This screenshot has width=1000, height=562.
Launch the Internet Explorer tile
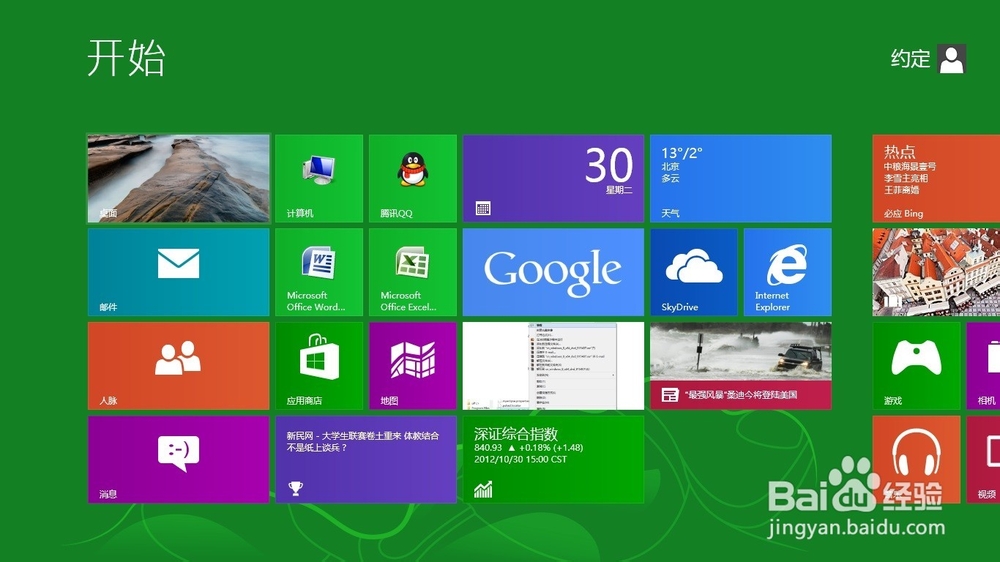(x=788, y=272)
